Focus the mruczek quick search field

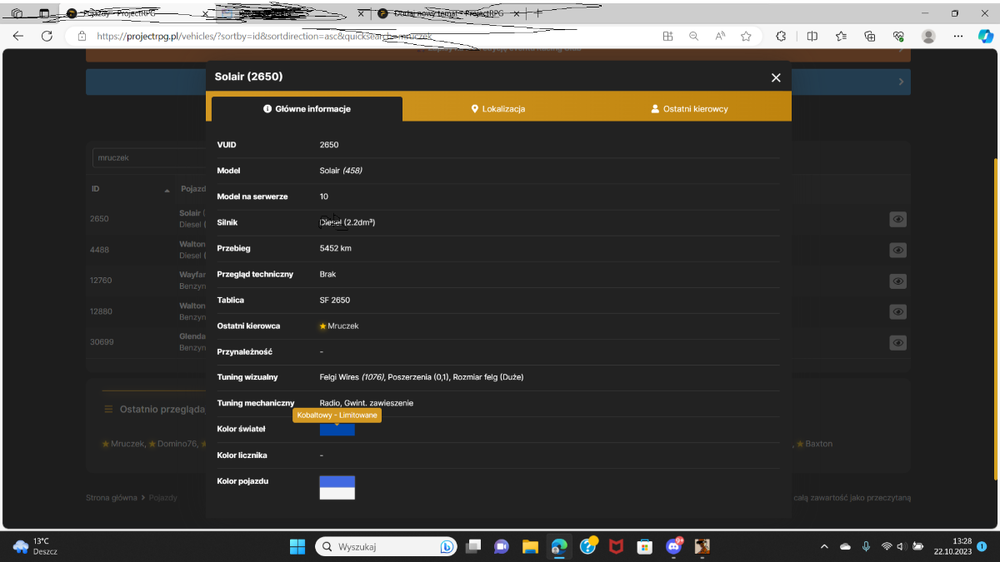coord(149,158)
